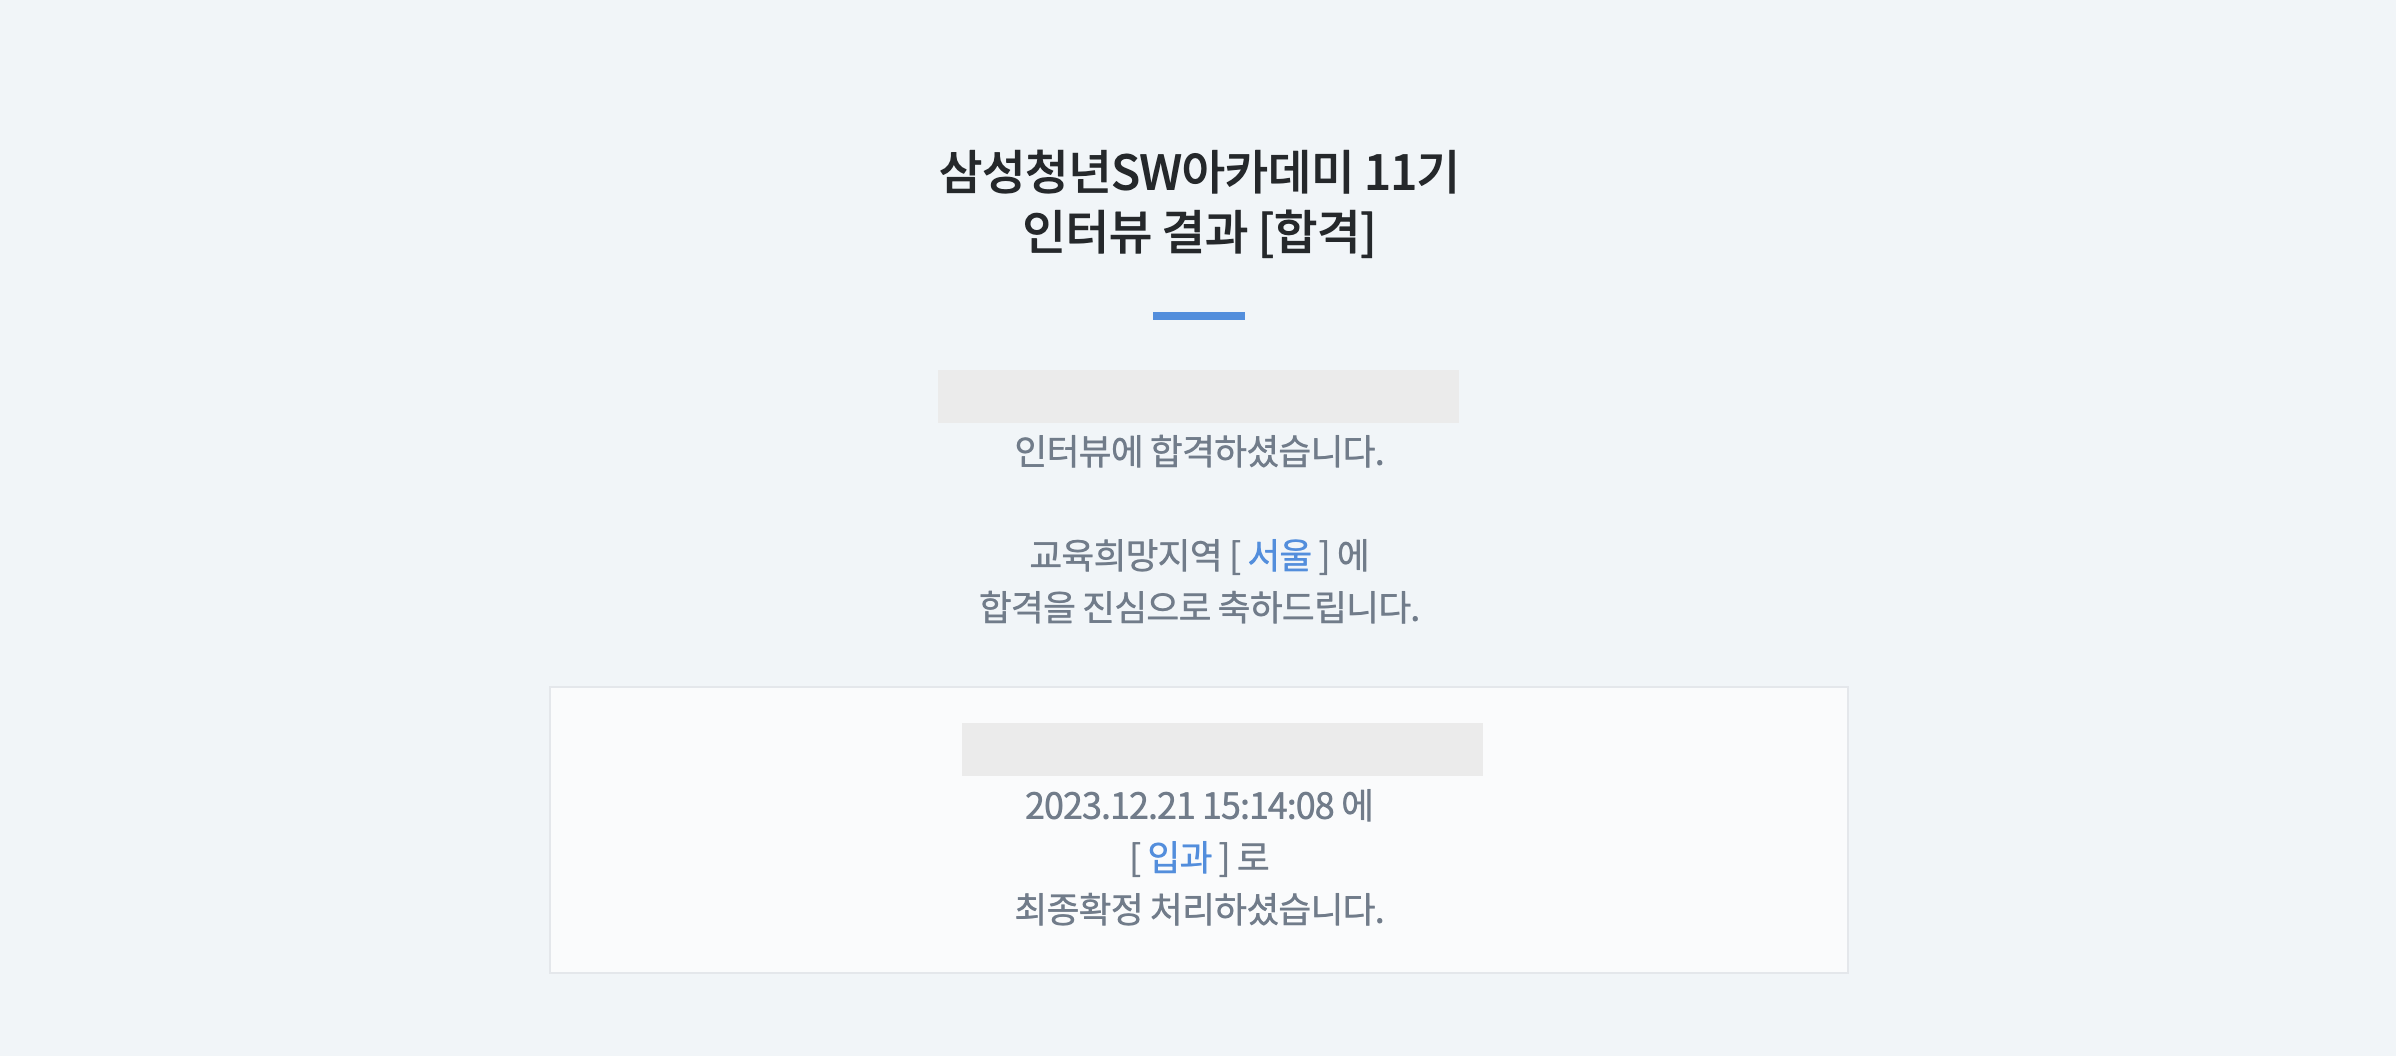This screenshot has width=2396, height=1056.
Task: Click the 15:14:08 time text
Action: (1268, 806)
